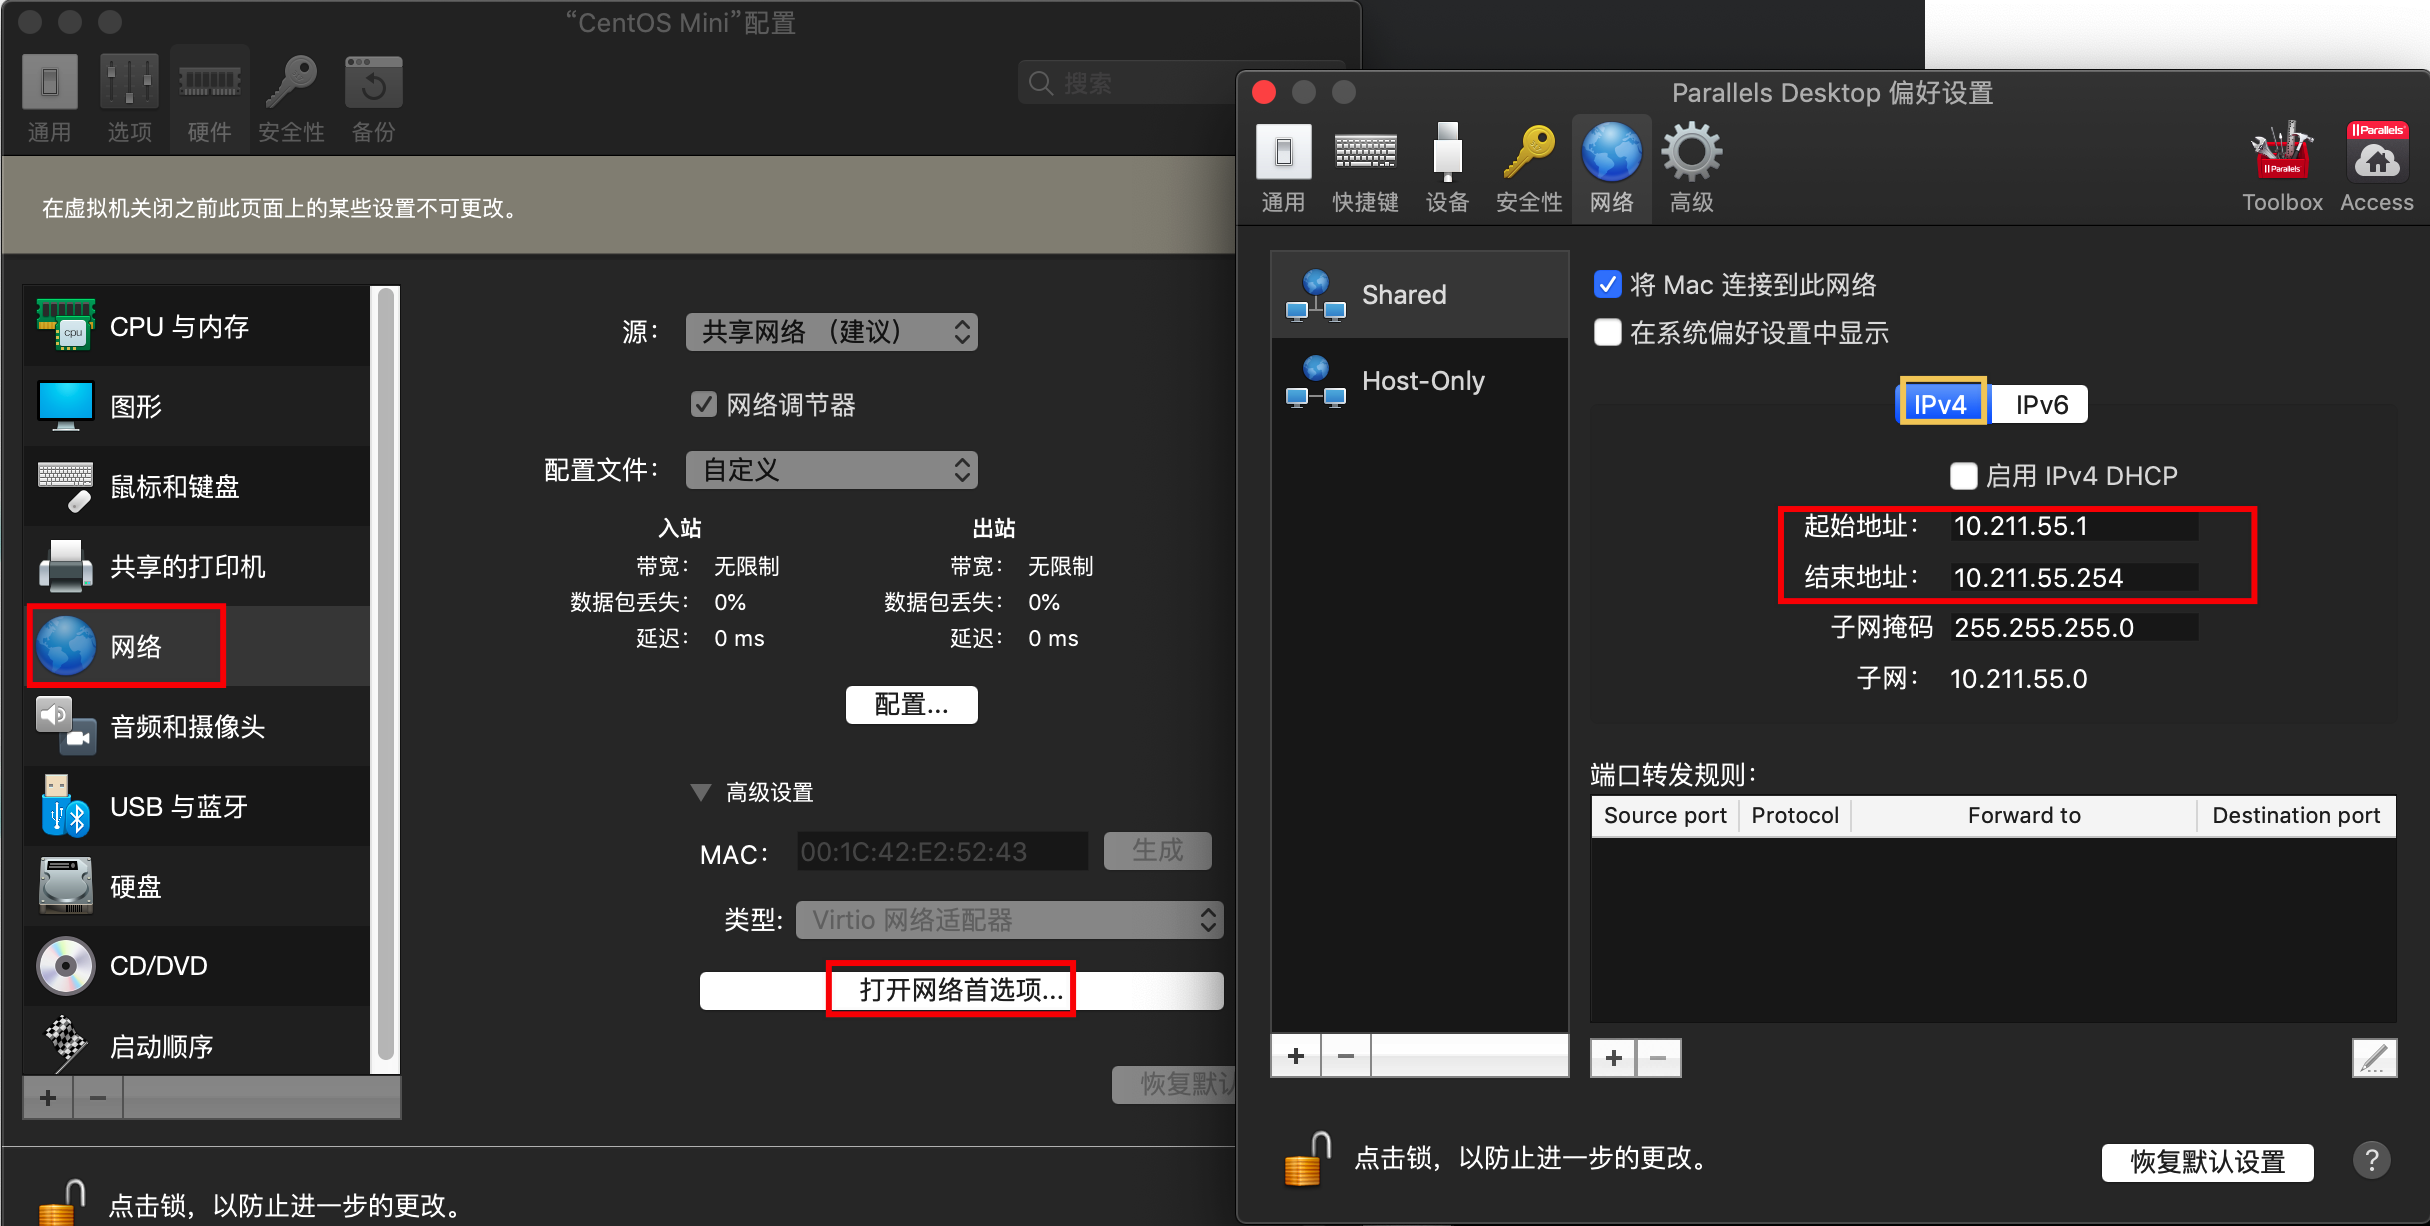This screenshot has height=1226, width=2430.
Task: Open the 源 共享网络 dropdown
Action: pyautogui.click(x=831, y=332)
